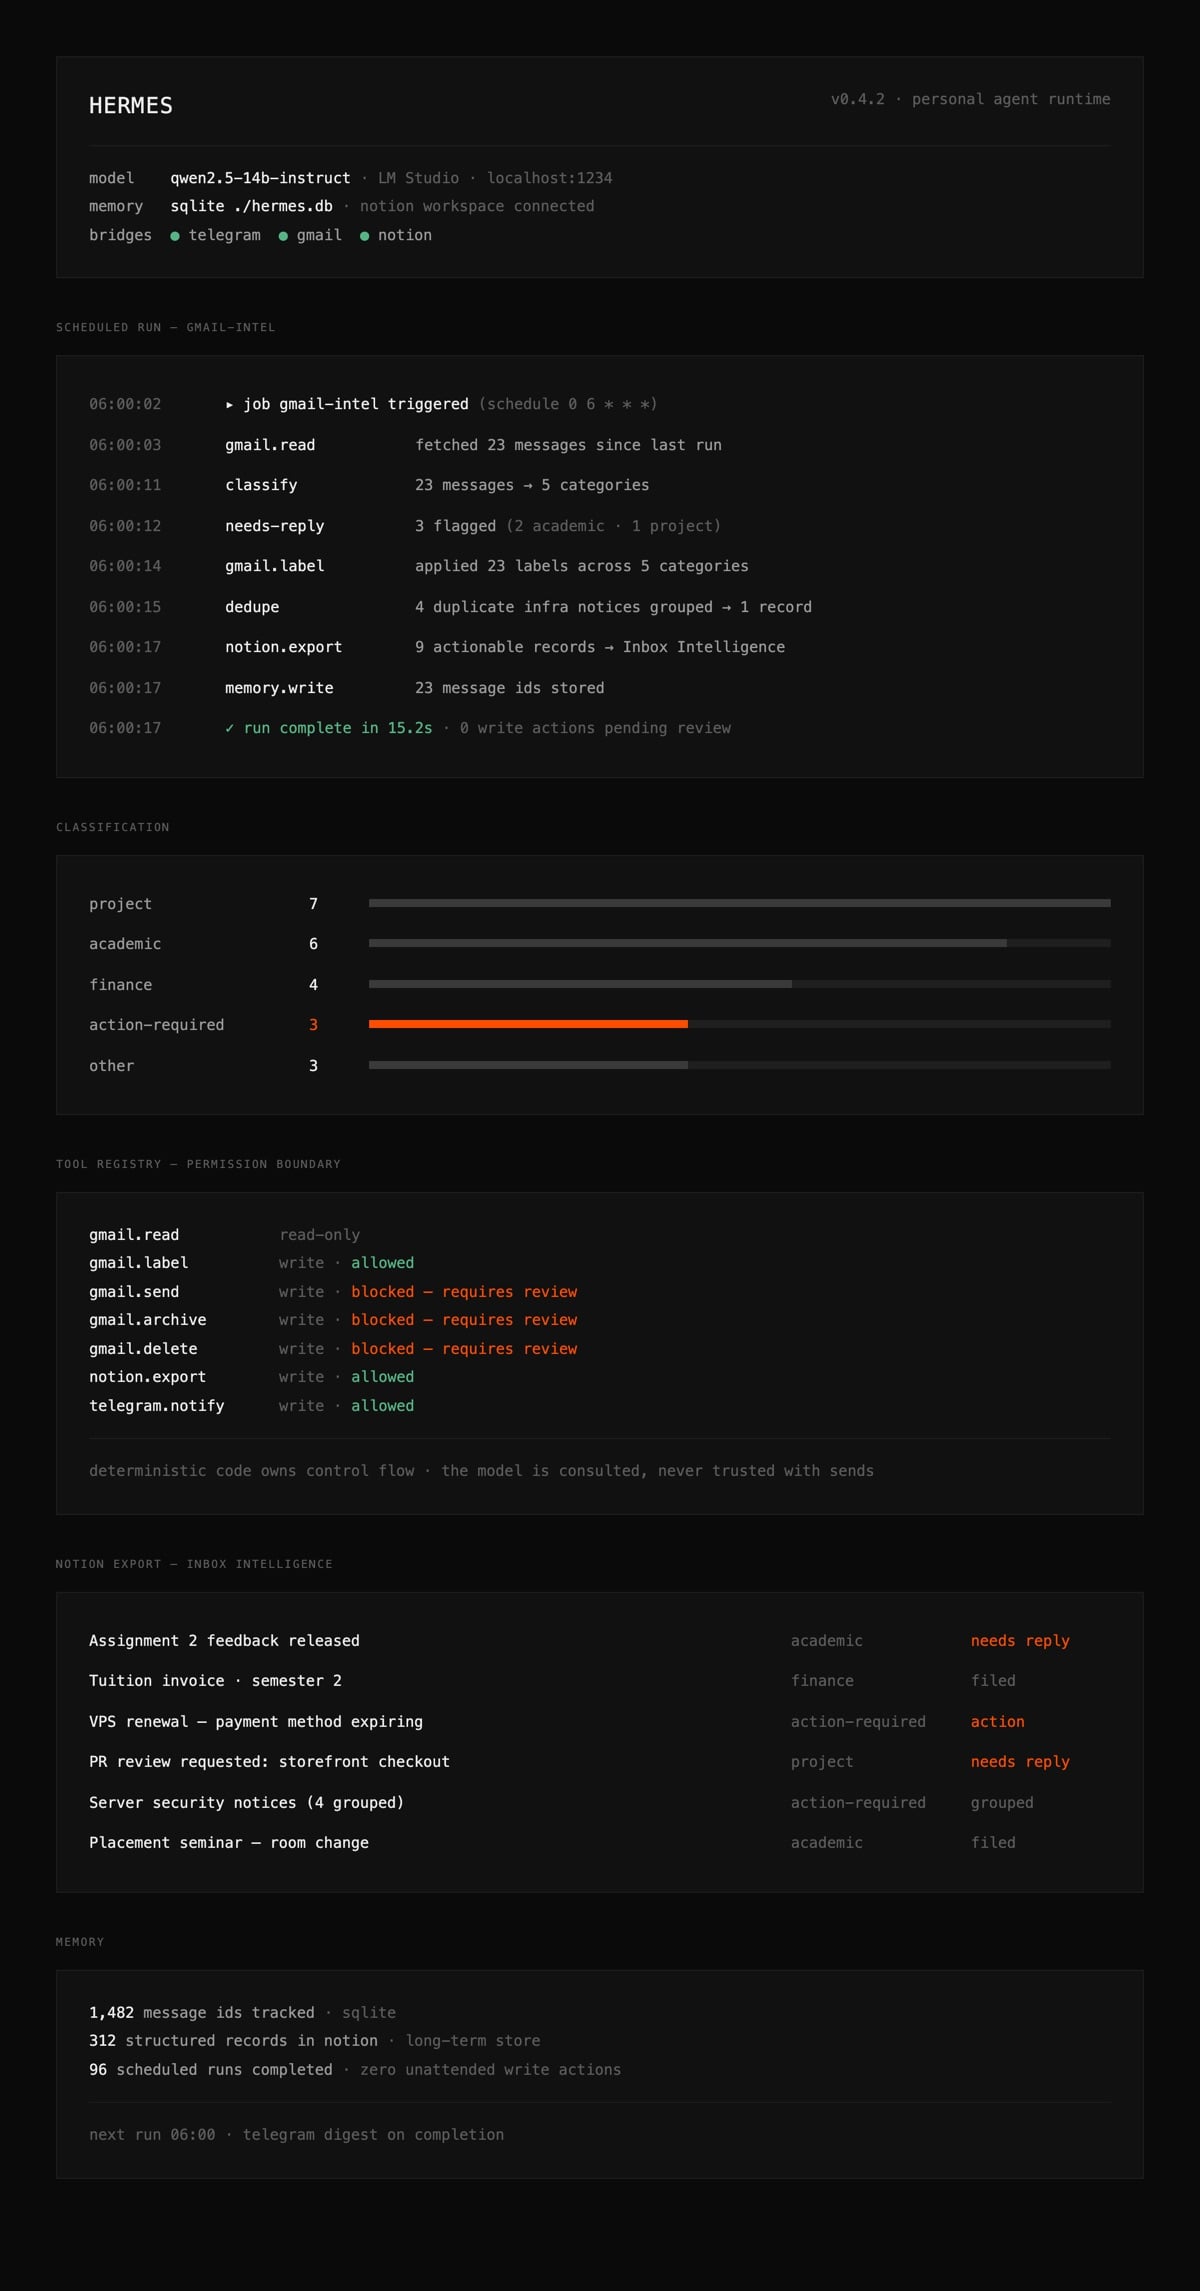
Task: Click the finance category label
Action: 120,985
